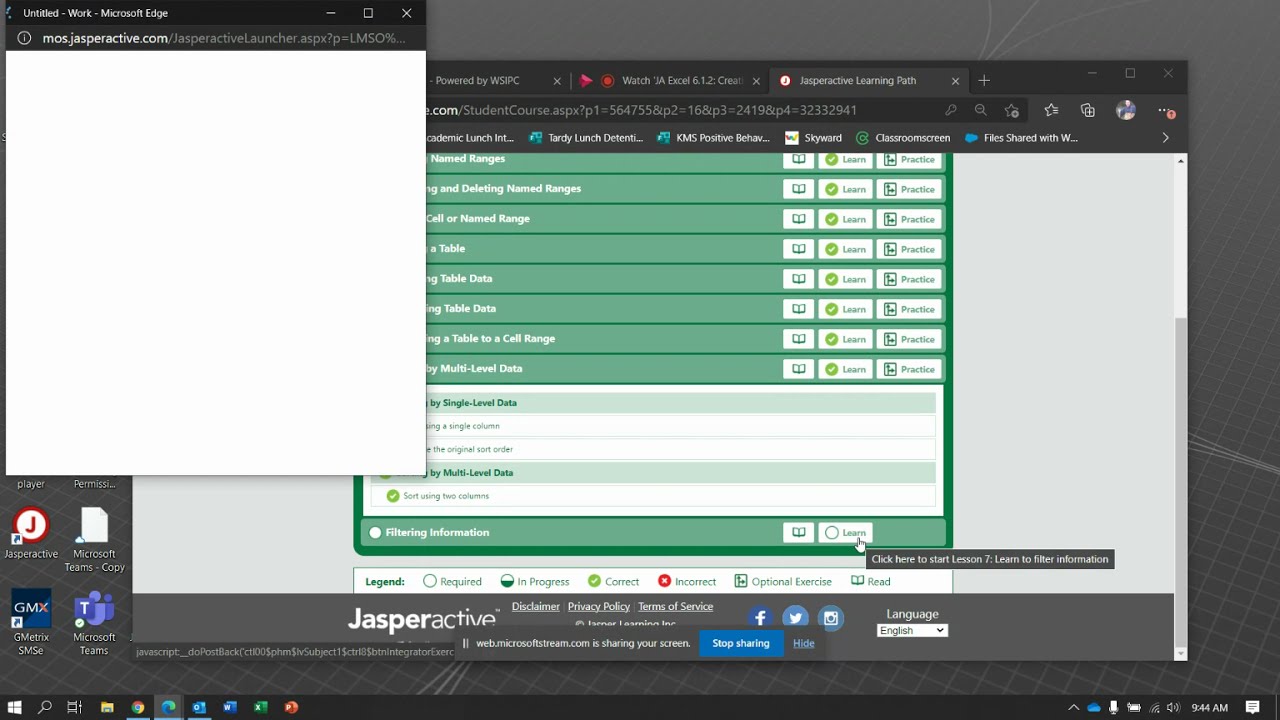Open Read book icon for Cell or Named Range row
Viewport: 1280px width, 720px height.
[x=798, y=219]
